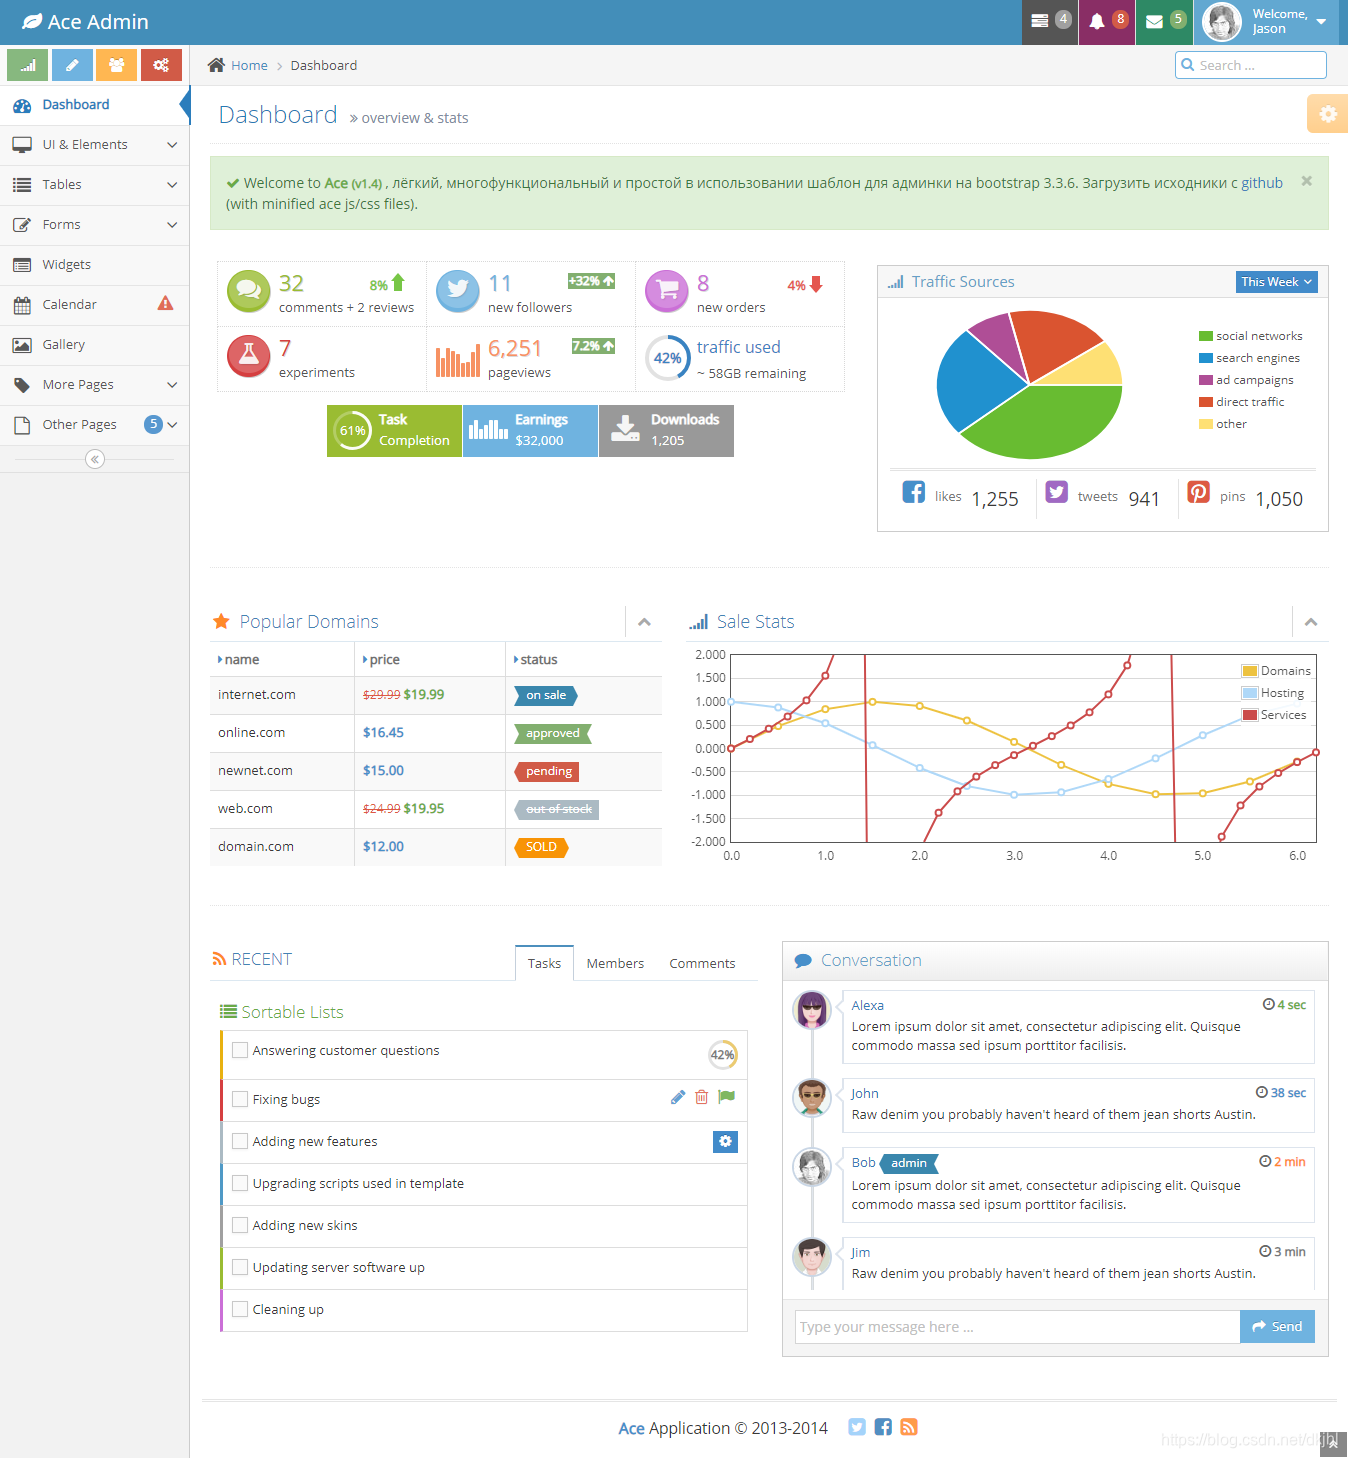Screen dimensions: 1348x1458
Task: Click the orange settings gear box
Action: [x=1327, y=114]
